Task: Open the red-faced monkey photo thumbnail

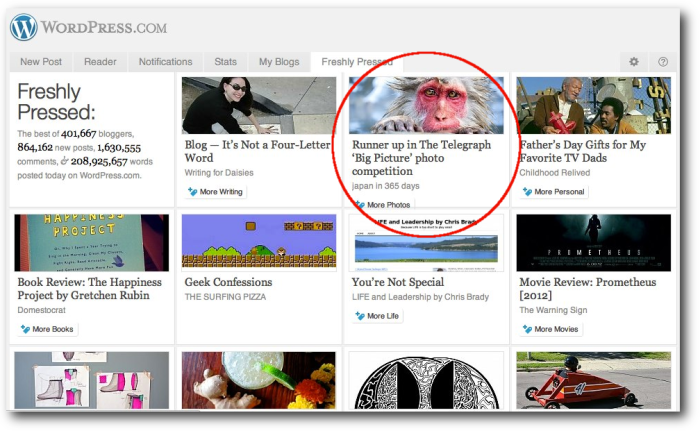Action: [426, 105]
